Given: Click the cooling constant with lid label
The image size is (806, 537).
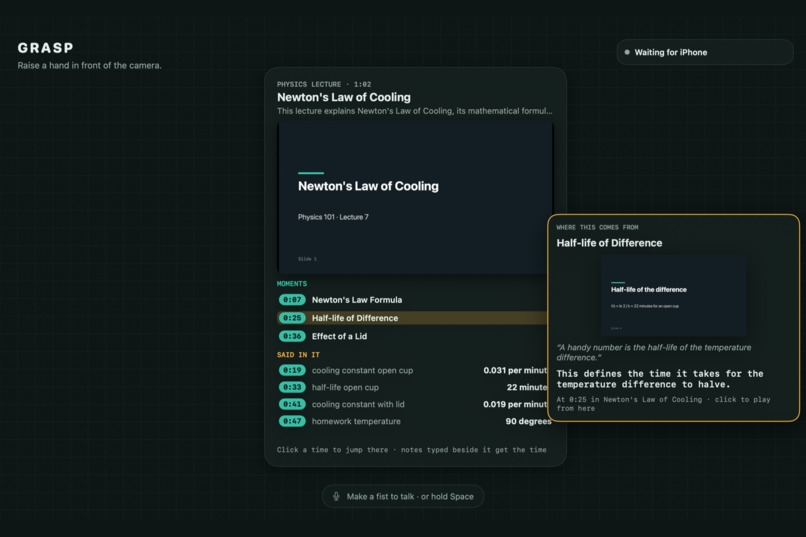Looking at the screenshot, I should (x=358, y=404).
